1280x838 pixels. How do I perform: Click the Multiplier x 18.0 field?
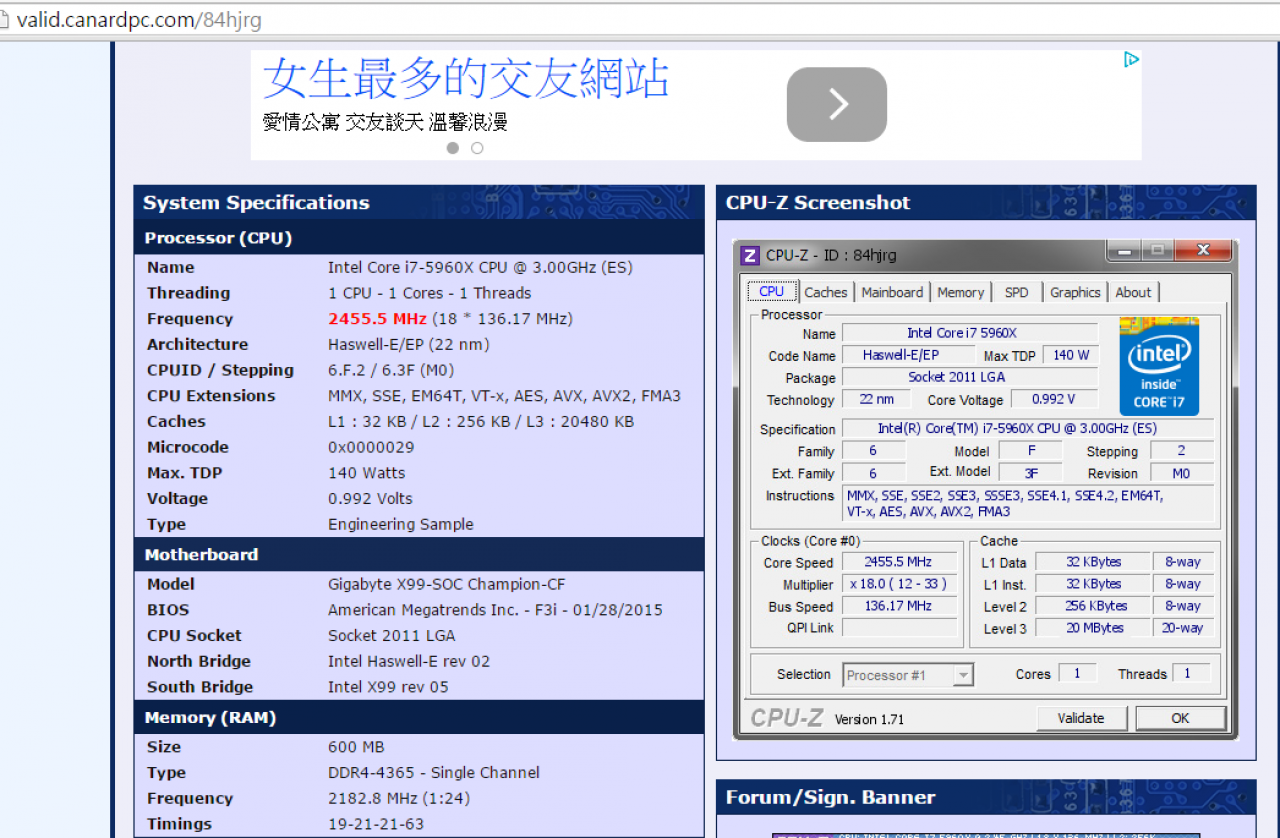(x=898, y=584)
